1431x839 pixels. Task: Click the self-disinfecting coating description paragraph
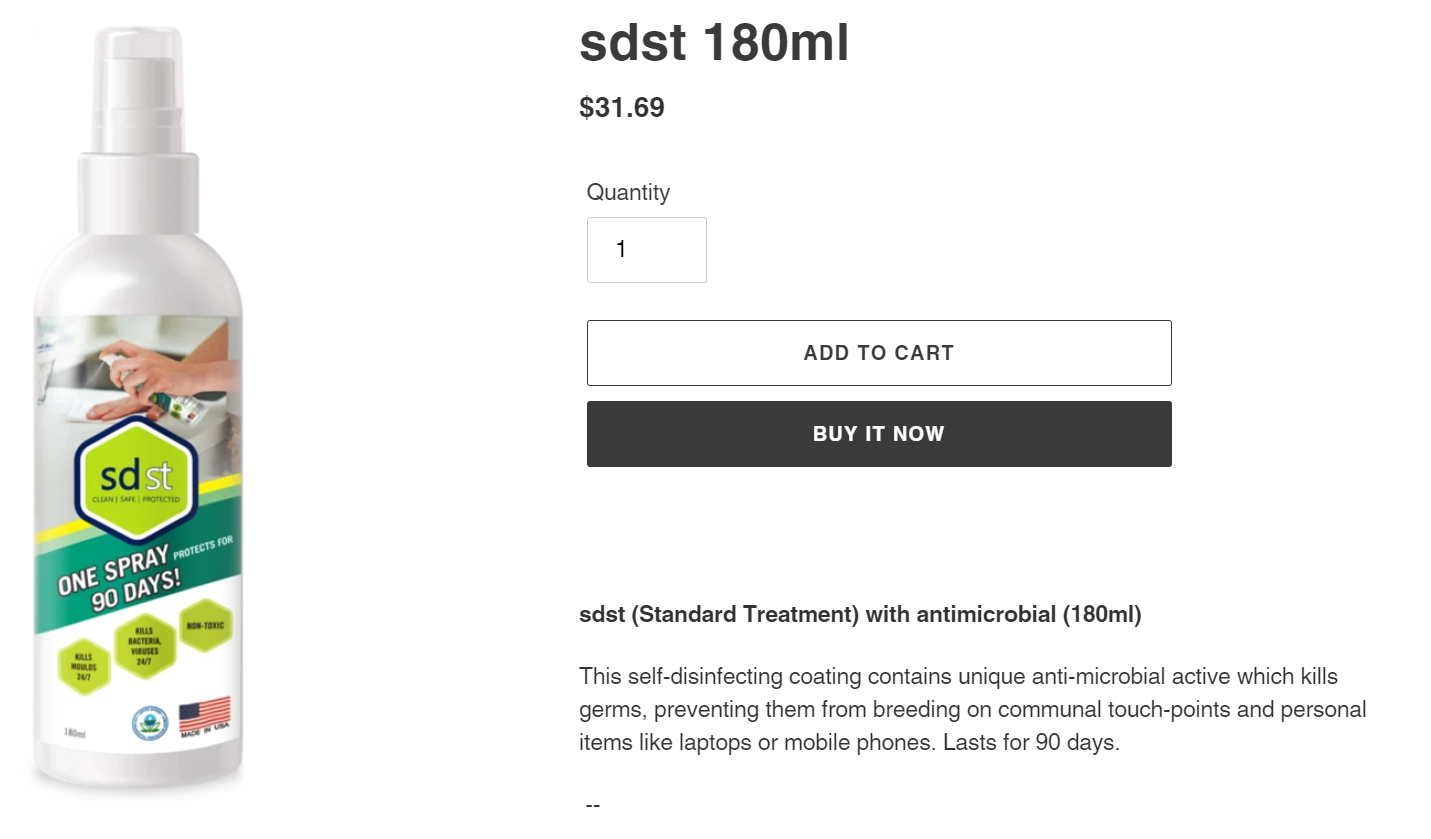pos(973,709)
